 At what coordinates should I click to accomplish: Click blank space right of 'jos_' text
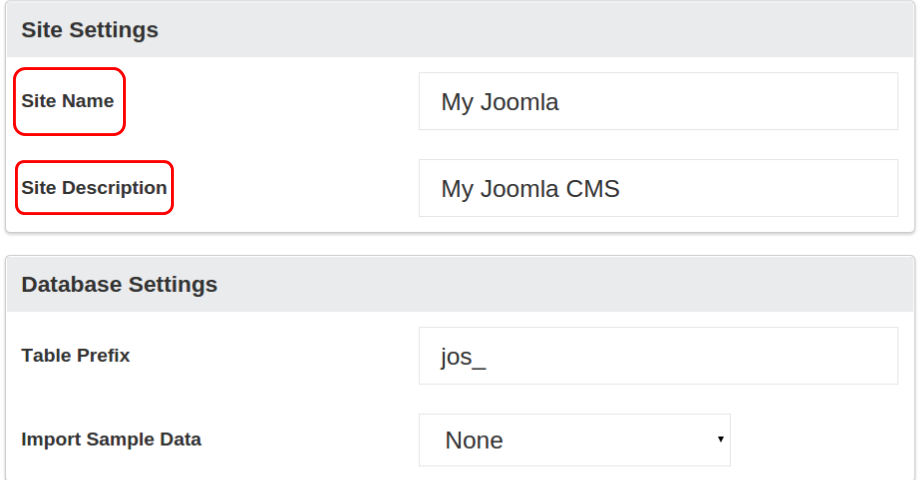point(700,356)
